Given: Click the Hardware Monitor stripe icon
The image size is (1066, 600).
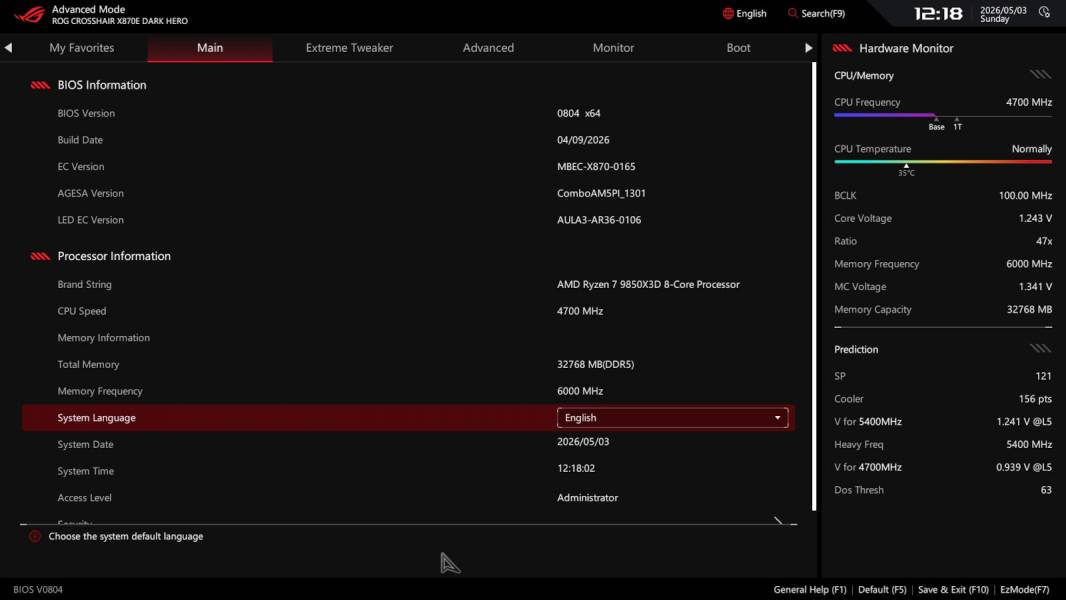Looking at the screenshot, I should pos(842,48).
